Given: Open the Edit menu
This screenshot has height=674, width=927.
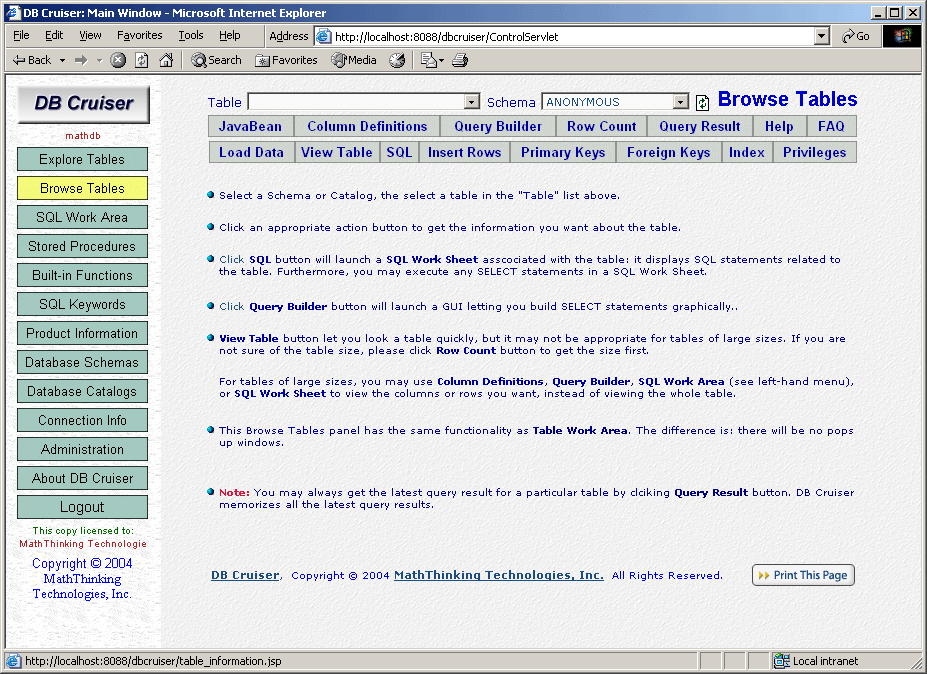Looking at the screenshot, I should pyautogui.click(x=54, y=35).
